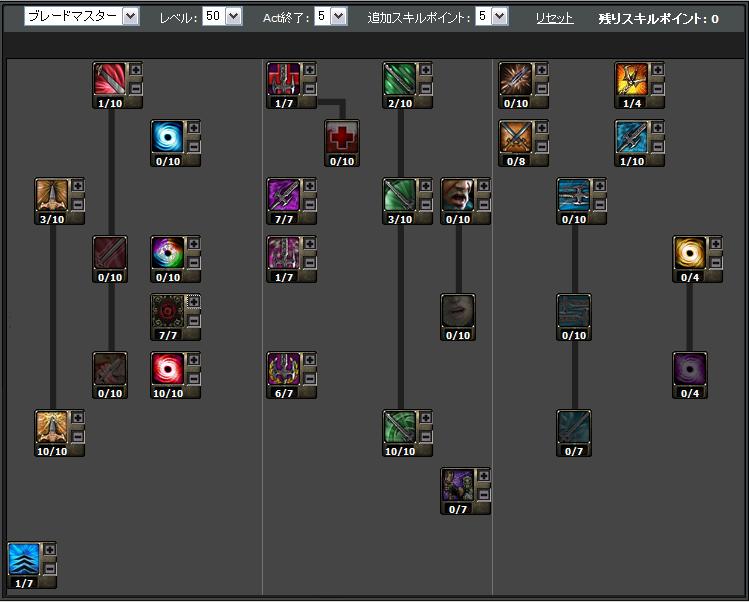Screen dimensions: 749x602
Task: Select the dark red emblem skill icon at 7/7
Action: pos(168,311)
